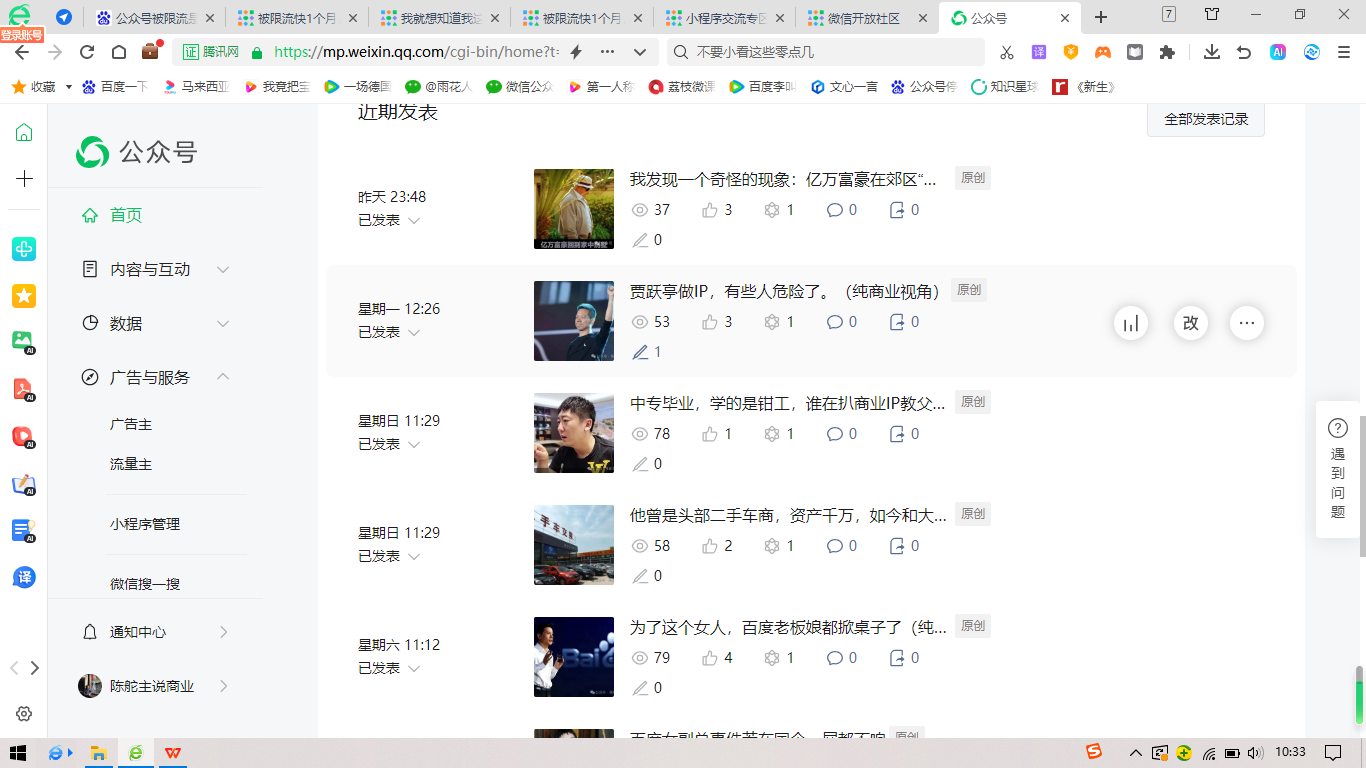Click 全部发表记录 button
The width and height of the screenshot is (1366, 768).
click(1206, 119)
